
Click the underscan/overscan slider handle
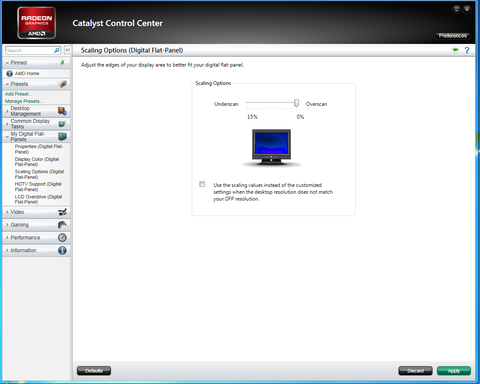tap(296, 103)
